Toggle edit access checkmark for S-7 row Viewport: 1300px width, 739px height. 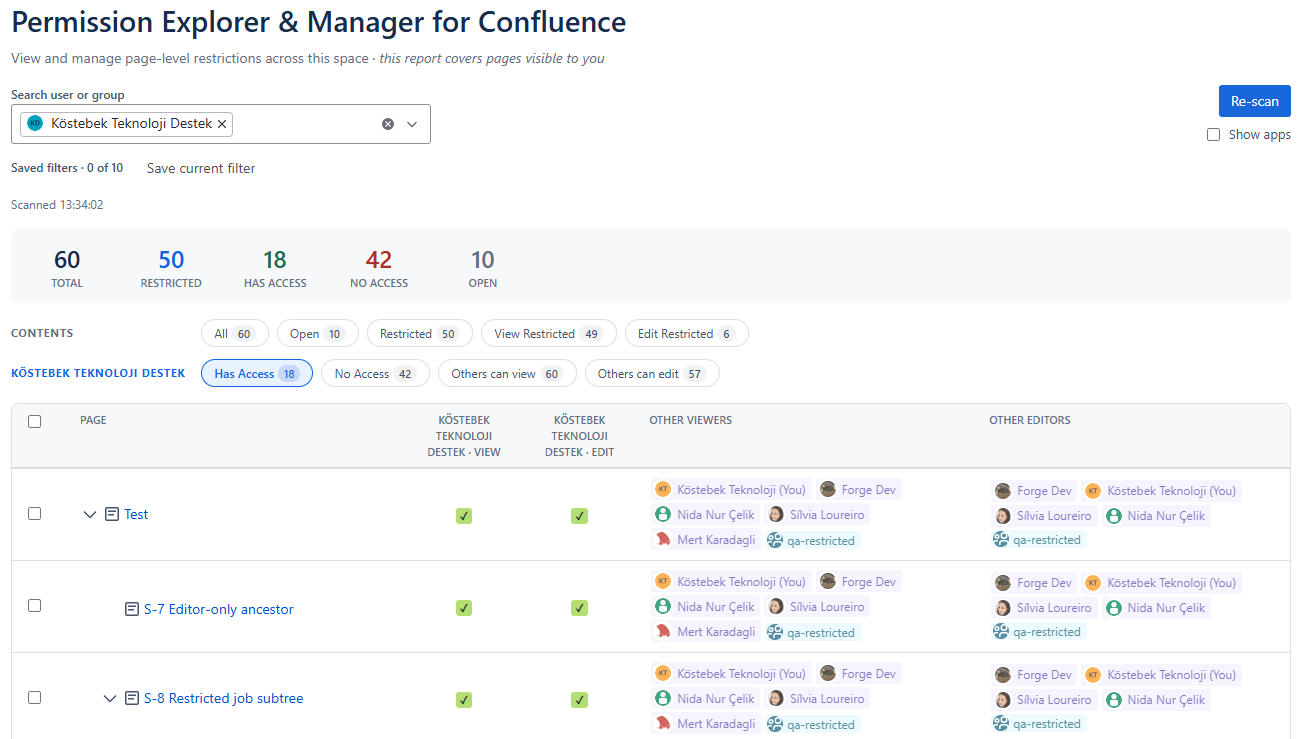coord(579,608)
